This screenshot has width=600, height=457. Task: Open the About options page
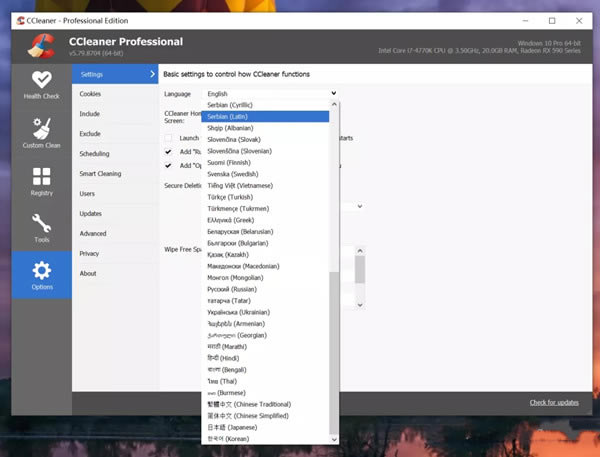[x=88, y=273]
